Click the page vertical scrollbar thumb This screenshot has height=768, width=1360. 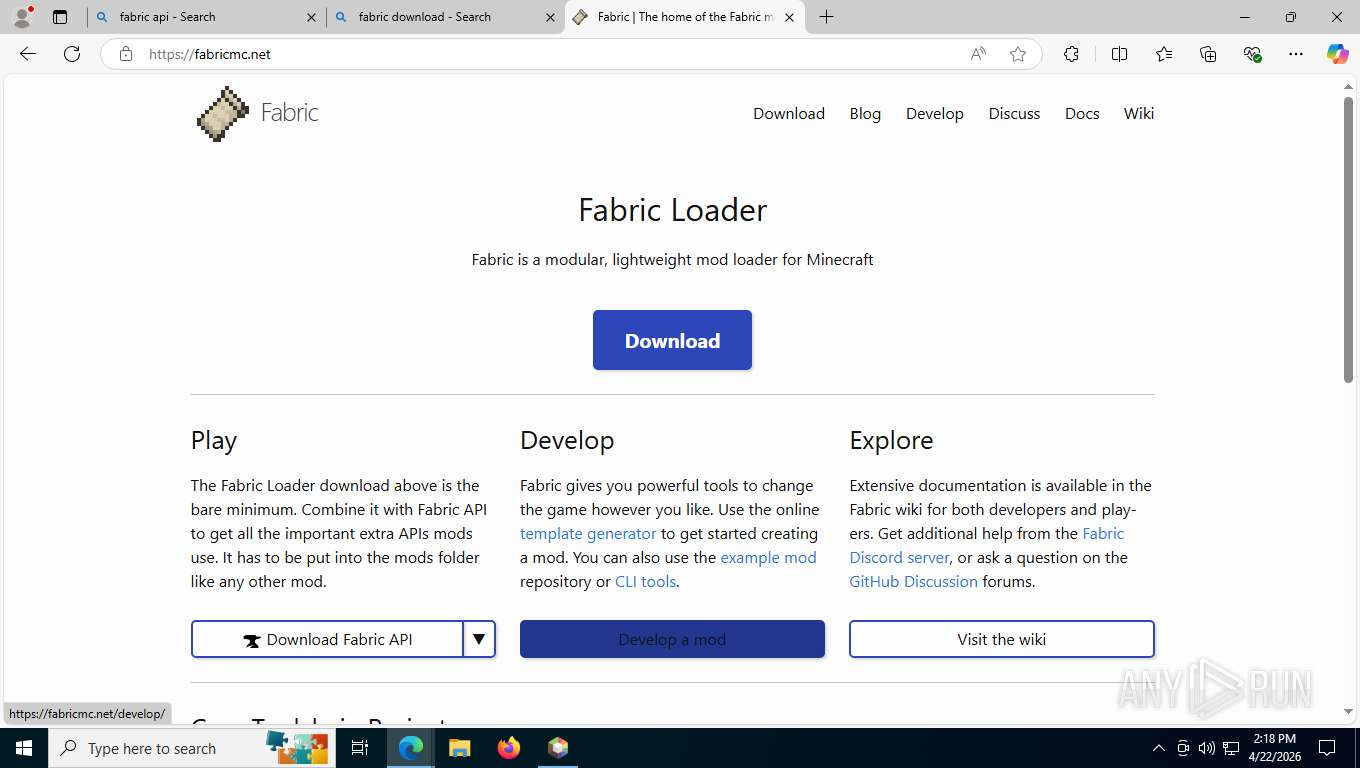[x=1348, y=239]
